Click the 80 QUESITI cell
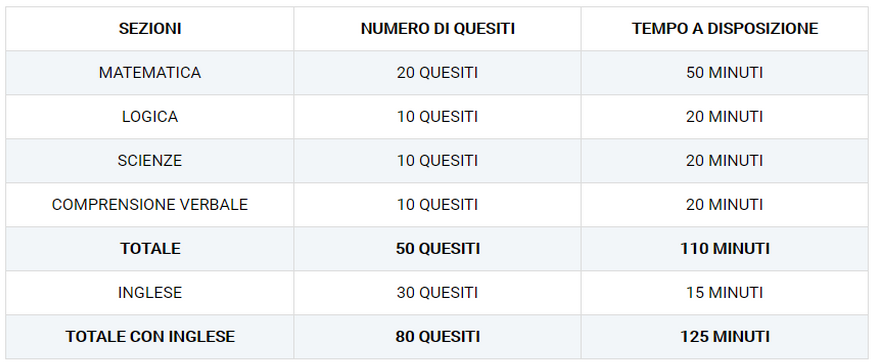Screen dimensions: 875x363 [438, 337]
